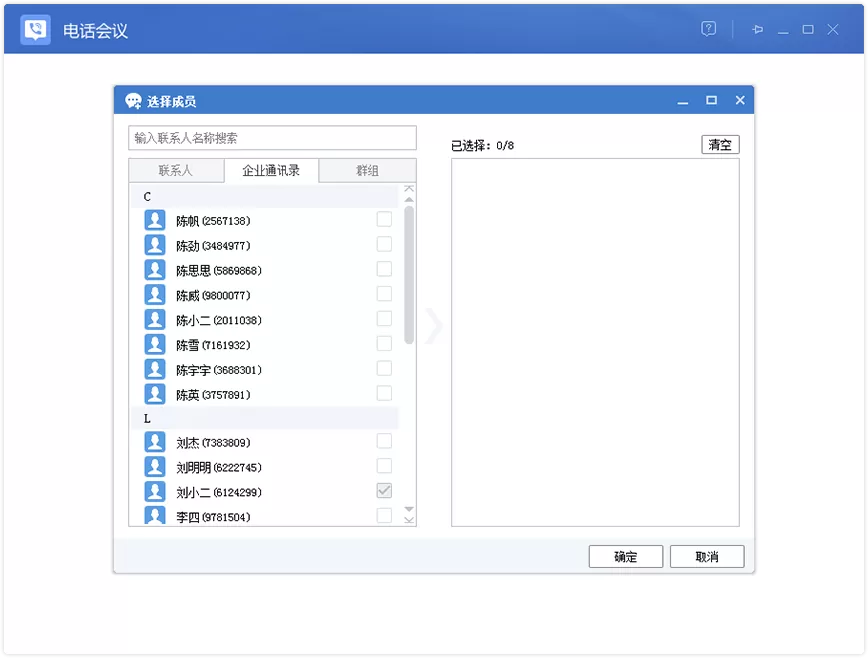Check the box for 陈宇宇 (3688301)
Screen dimensions: 868x658
384,369
